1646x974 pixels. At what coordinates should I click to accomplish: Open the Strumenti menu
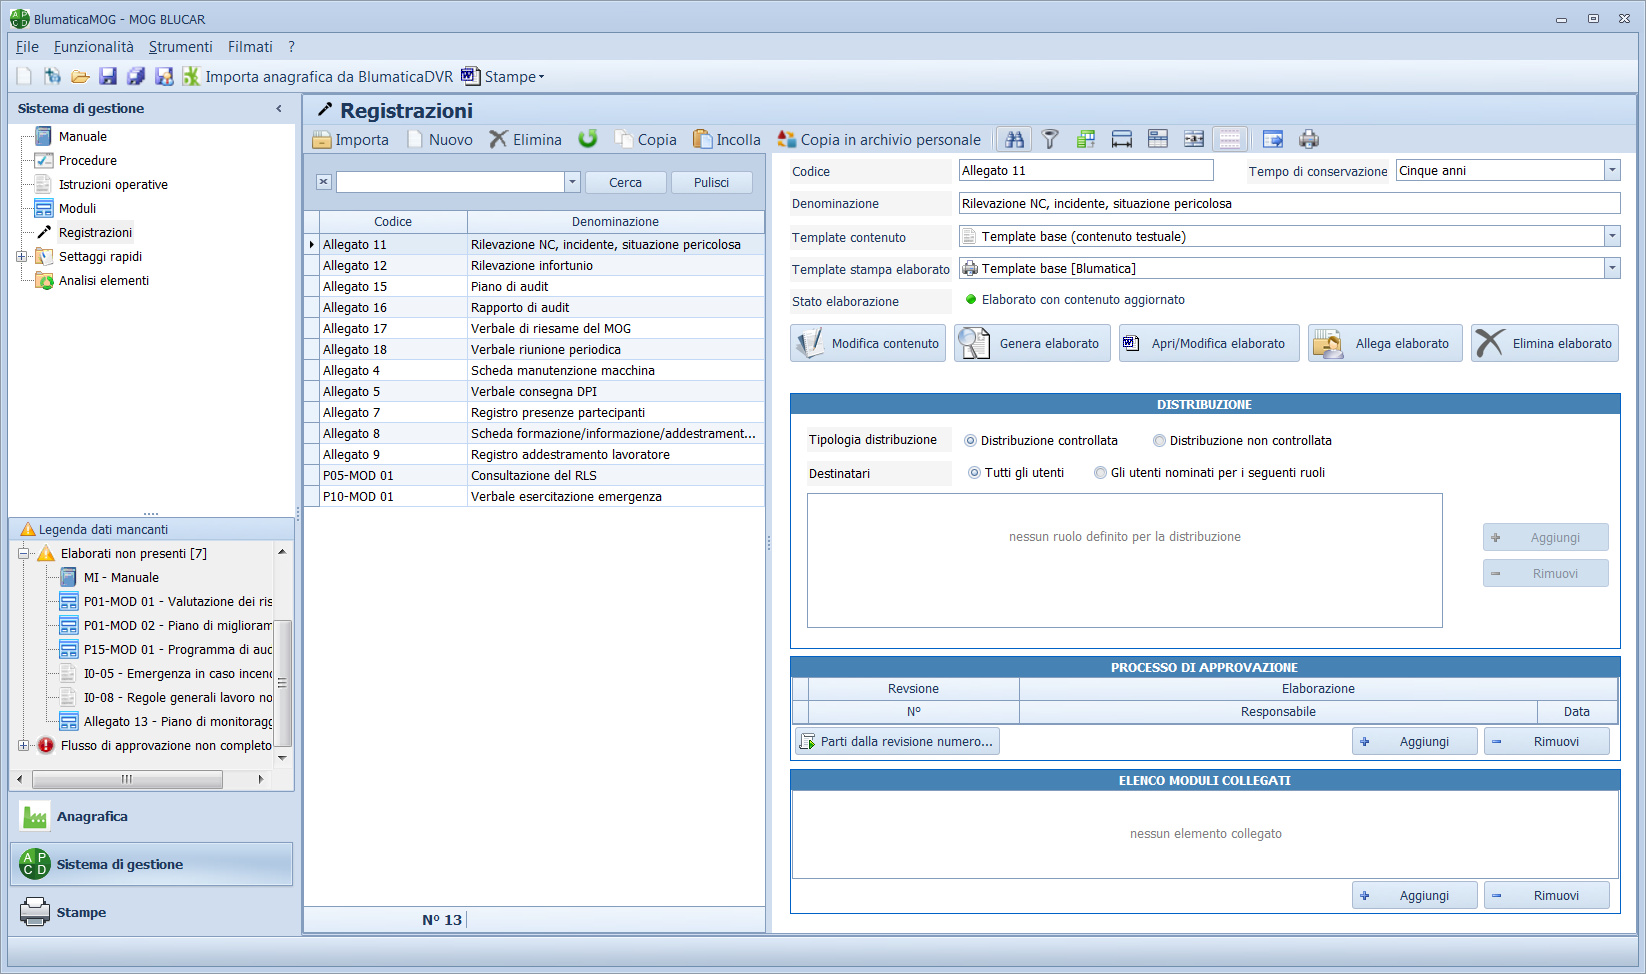coord(180,47)
